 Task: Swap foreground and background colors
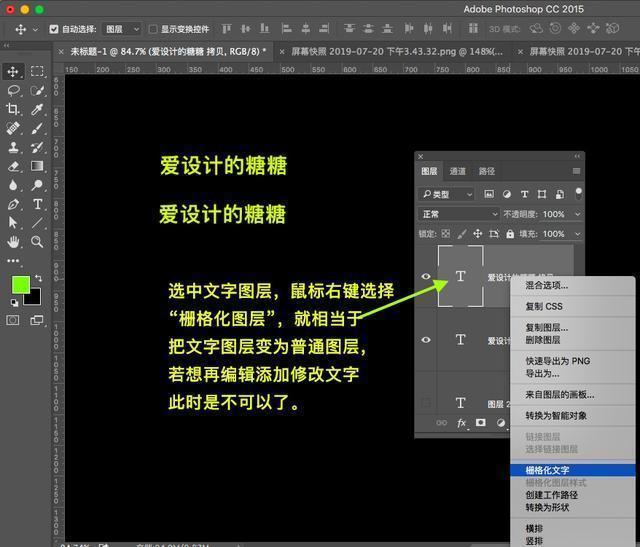click(38, 278)
